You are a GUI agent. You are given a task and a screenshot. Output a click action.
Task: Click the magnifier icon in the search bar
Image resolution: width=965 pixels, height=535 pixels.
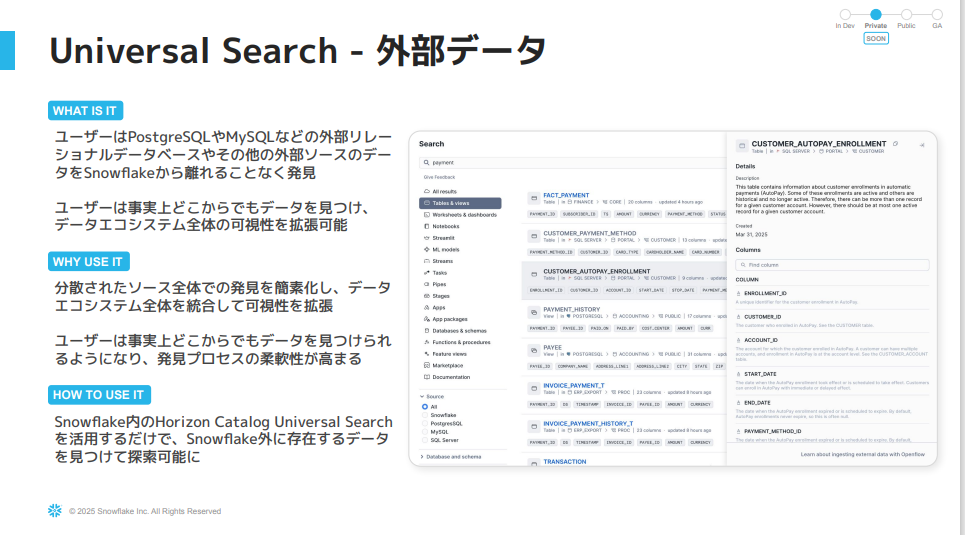click(426, 163)
